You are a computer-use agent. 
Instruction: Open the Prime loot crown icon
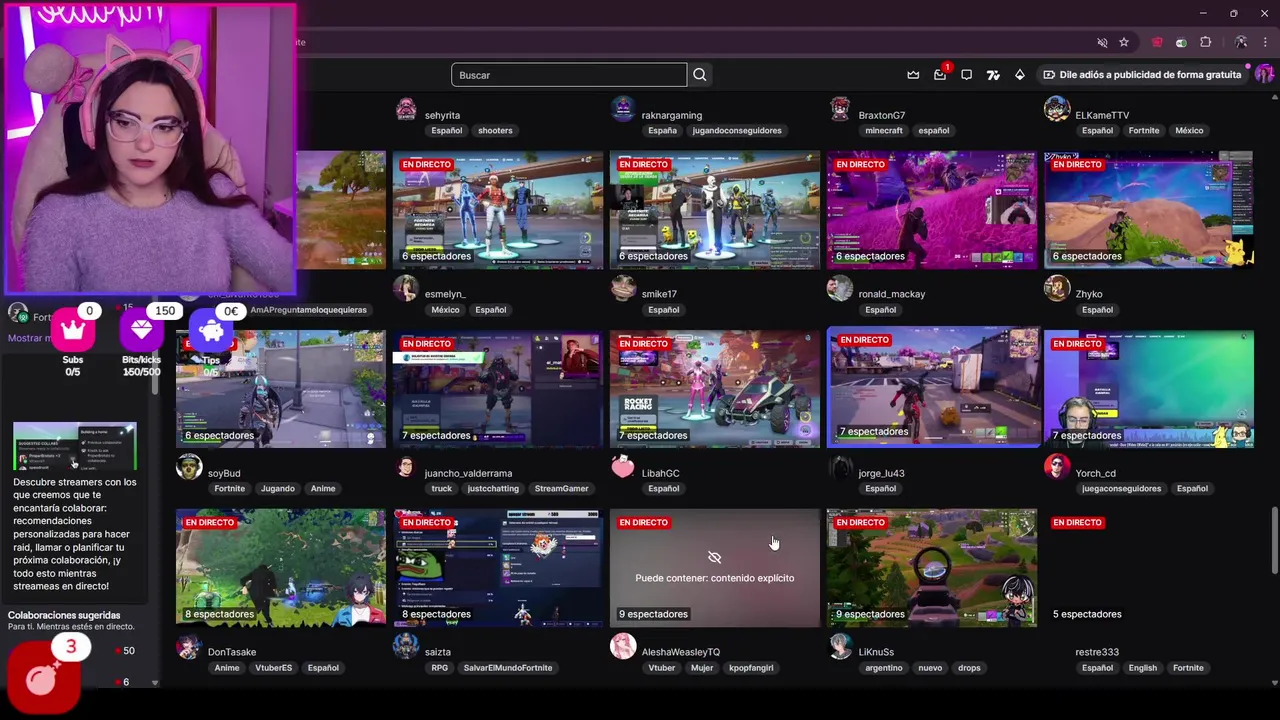[913, 75]
